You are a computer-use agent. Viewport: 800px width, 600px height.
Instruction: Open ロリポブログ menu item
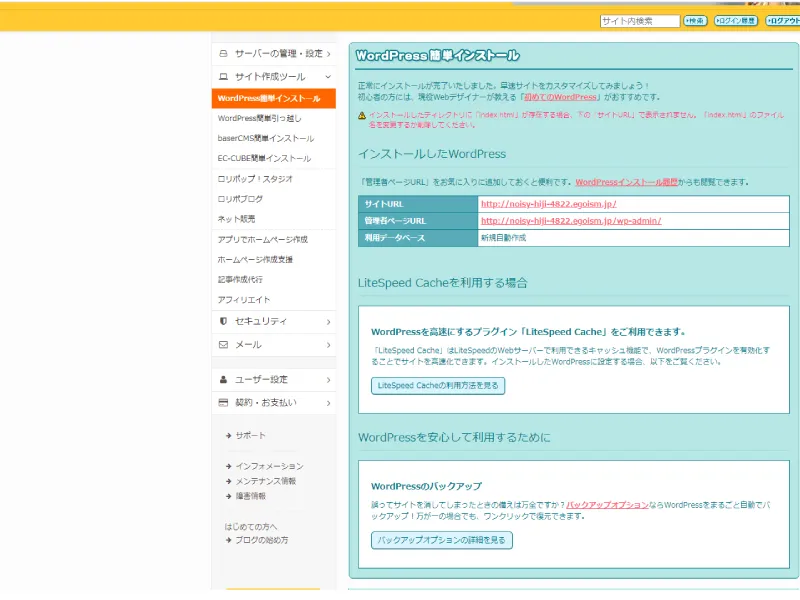[x=240, y=198]
